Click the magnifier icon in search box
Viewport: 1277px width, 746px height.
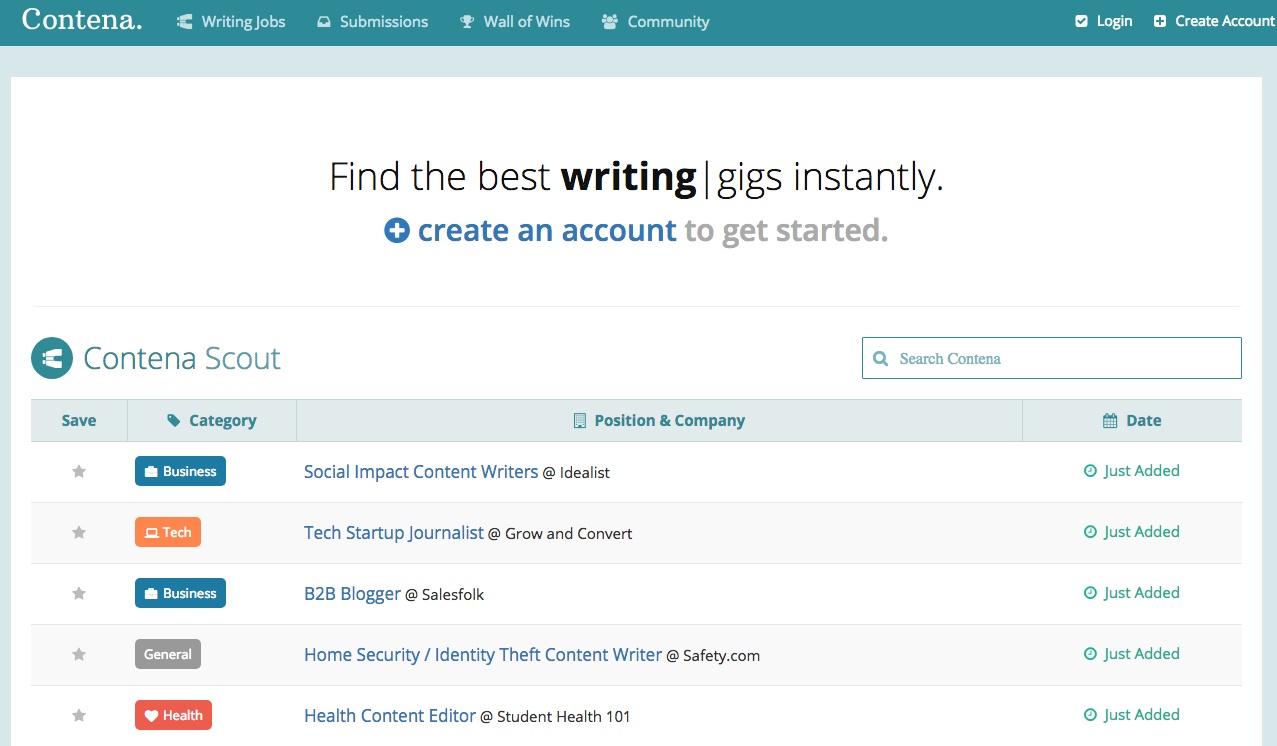pos(880,358)
